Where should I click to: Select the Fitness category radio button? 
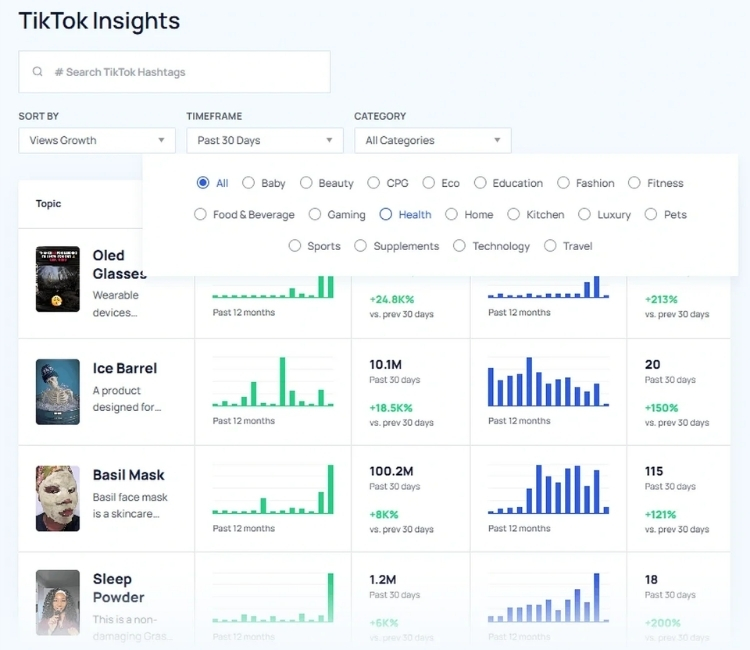click(x=634, y=183)
